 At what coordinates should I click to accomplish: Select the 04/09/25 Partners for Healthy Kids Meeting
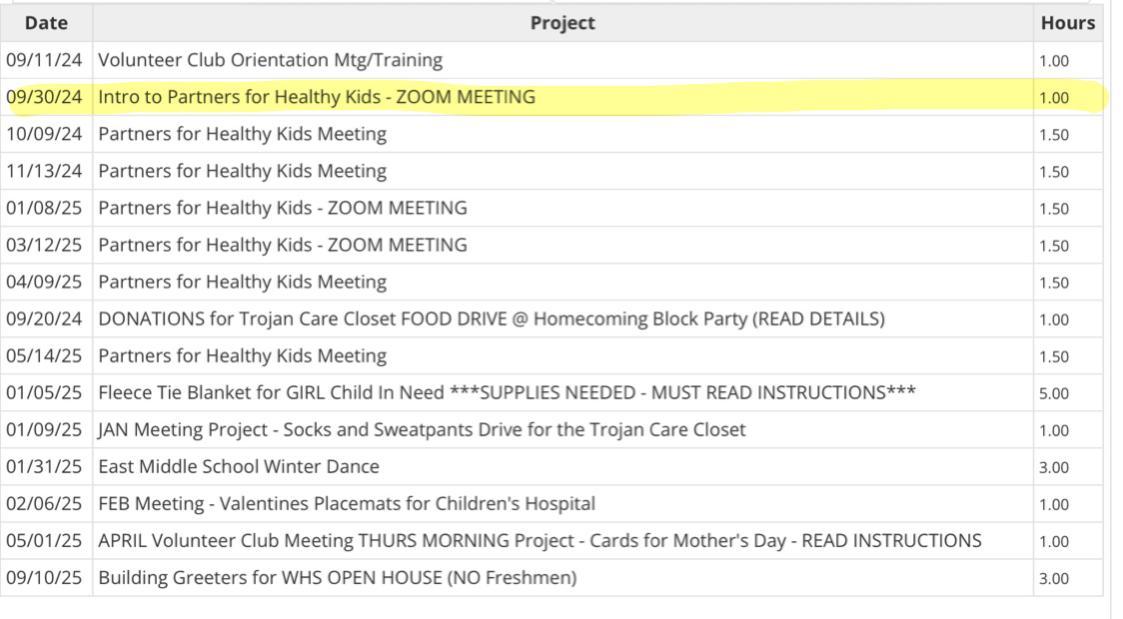click(242, 282)
